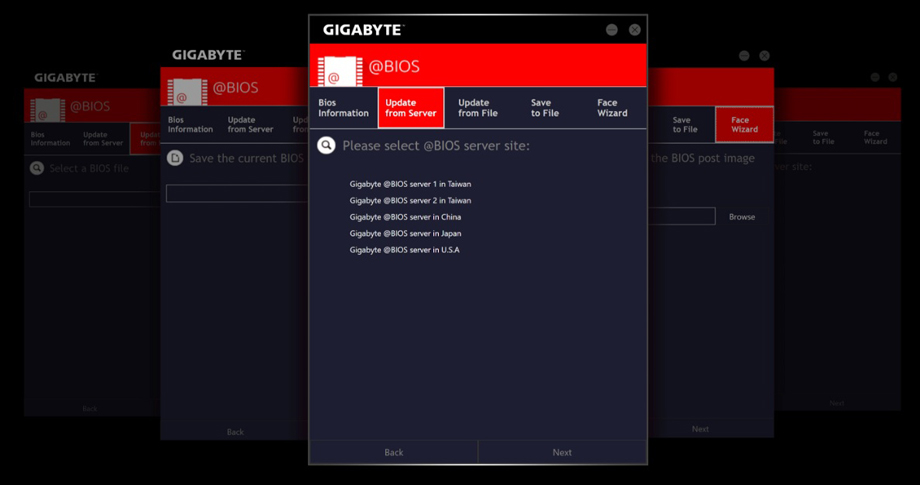Open Save to File tab in Face Wizard window
Viewport: 920px width, 485px height.
[685, 125]
